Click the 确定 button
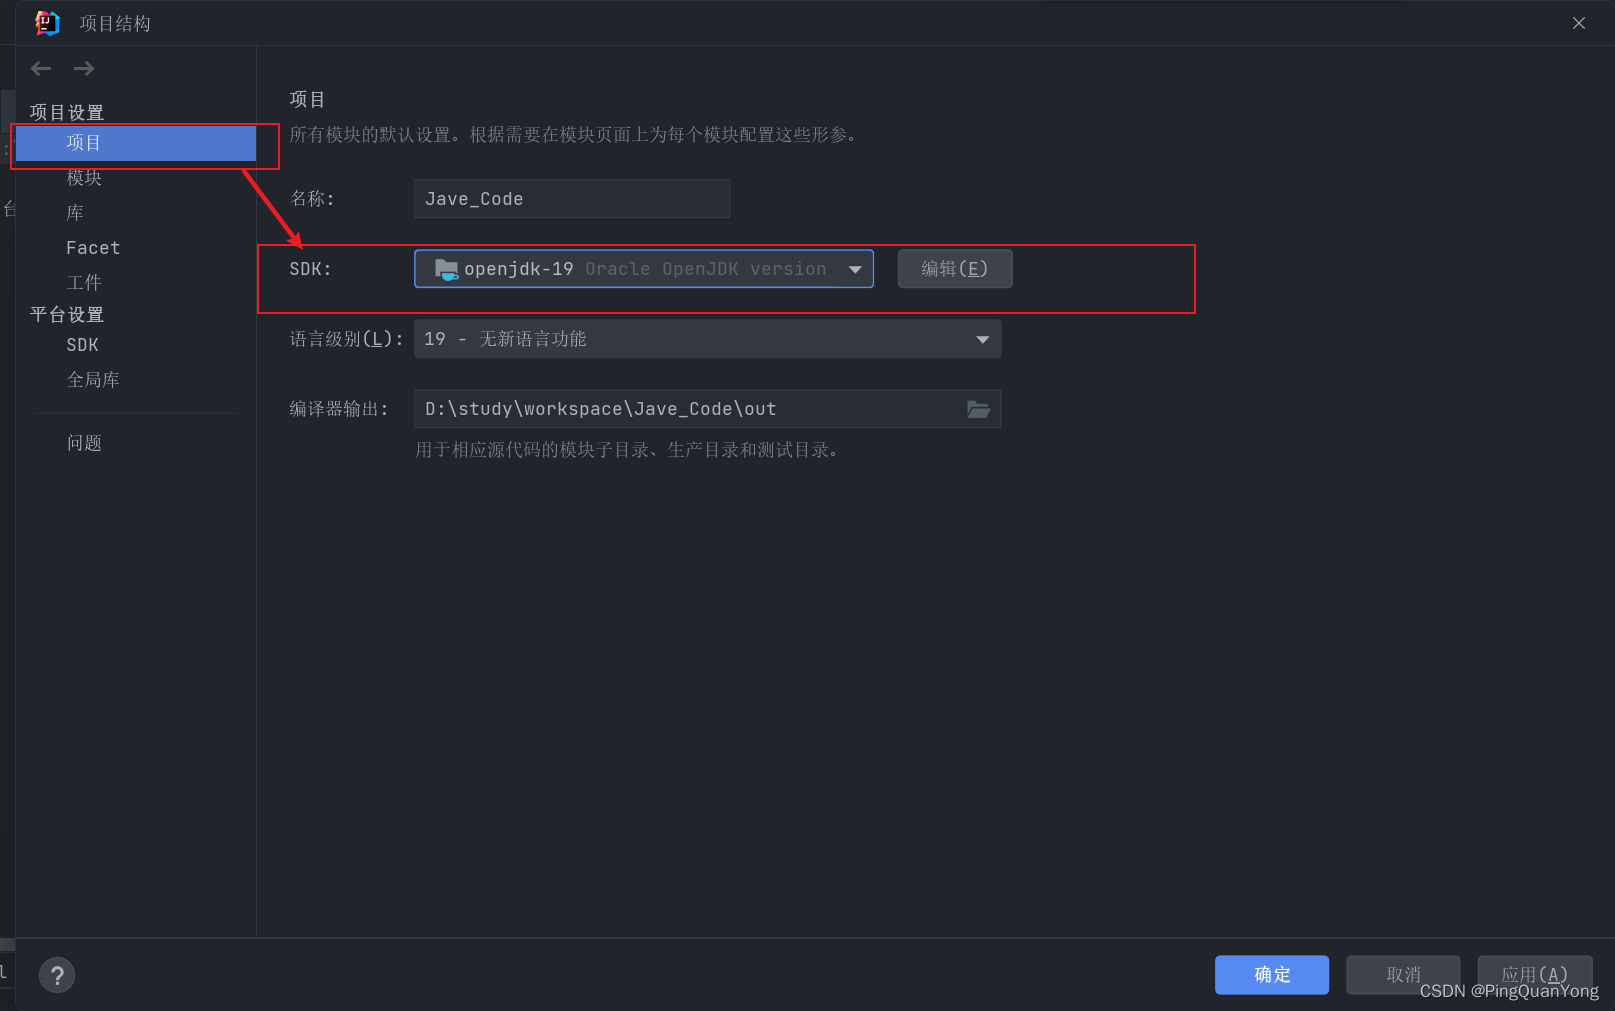1615x1011 pixels. 1271,975
